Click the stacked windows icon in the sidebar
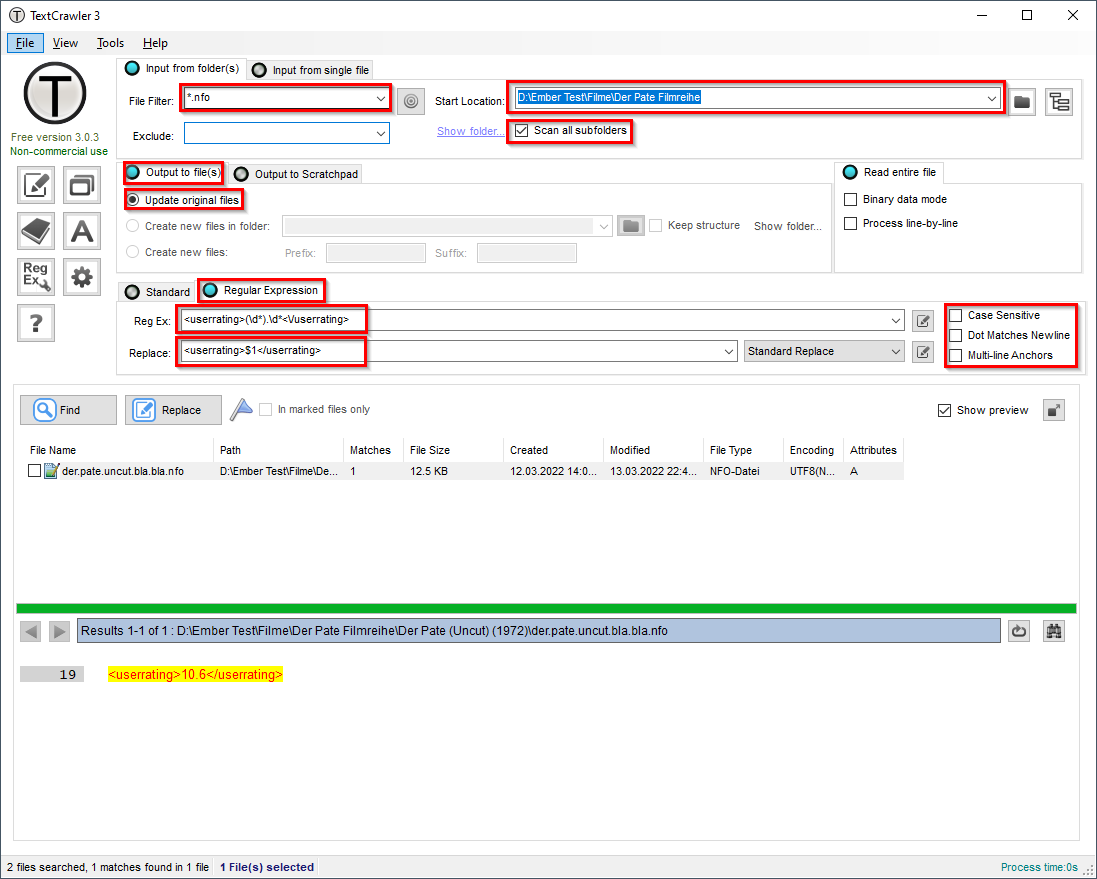Image resolution: width=1097 pixels, height=879 pixels. [x=82, y=185]
